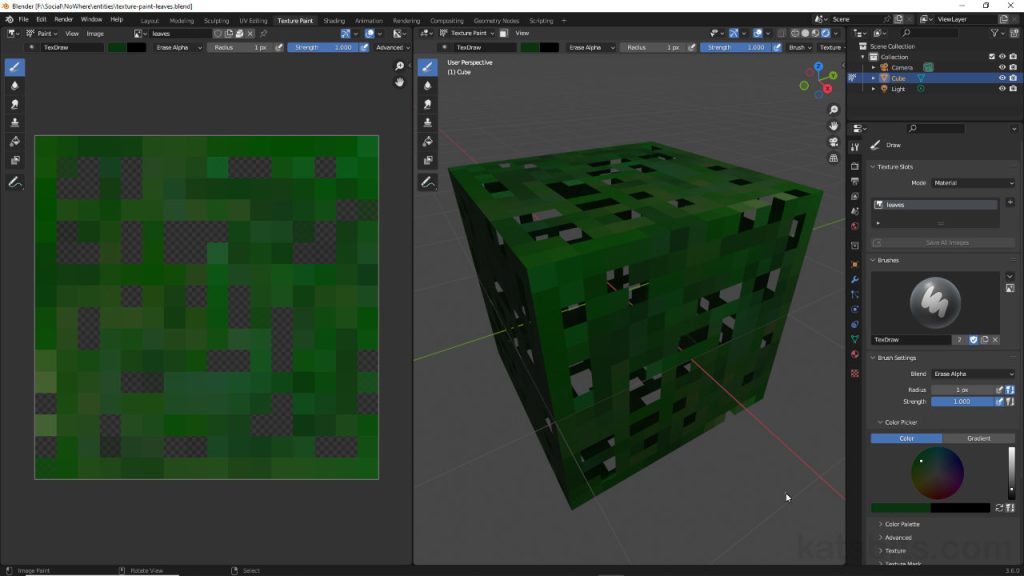The width and height of the screenshot is (1024, 576).
Task: Open the Render Properties camera tab
Action: [x=855, y=165]
